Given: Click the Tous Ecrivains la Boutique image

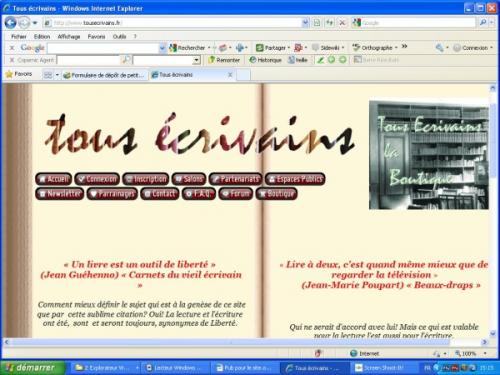Looking at the screenshot, I should pos(429,155).
